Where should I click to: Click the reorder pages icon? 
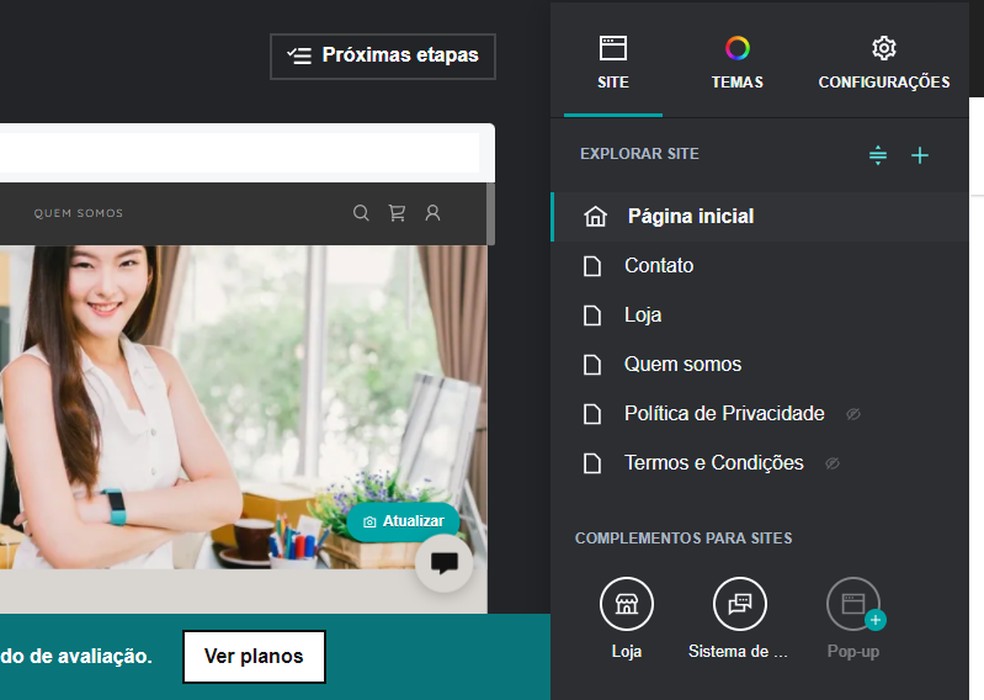(x=878, y=155)
